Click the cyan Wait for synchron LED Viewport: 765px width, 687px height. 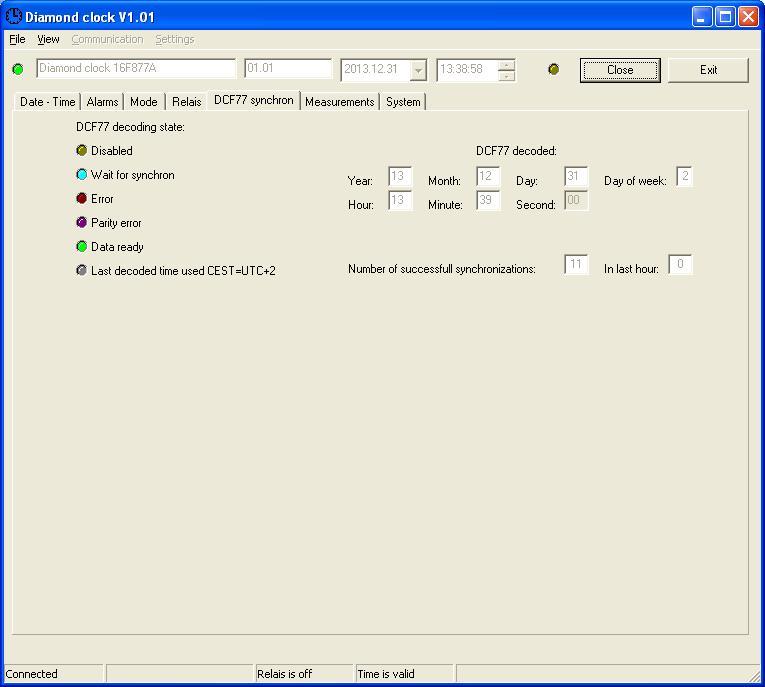coord(81,174)
